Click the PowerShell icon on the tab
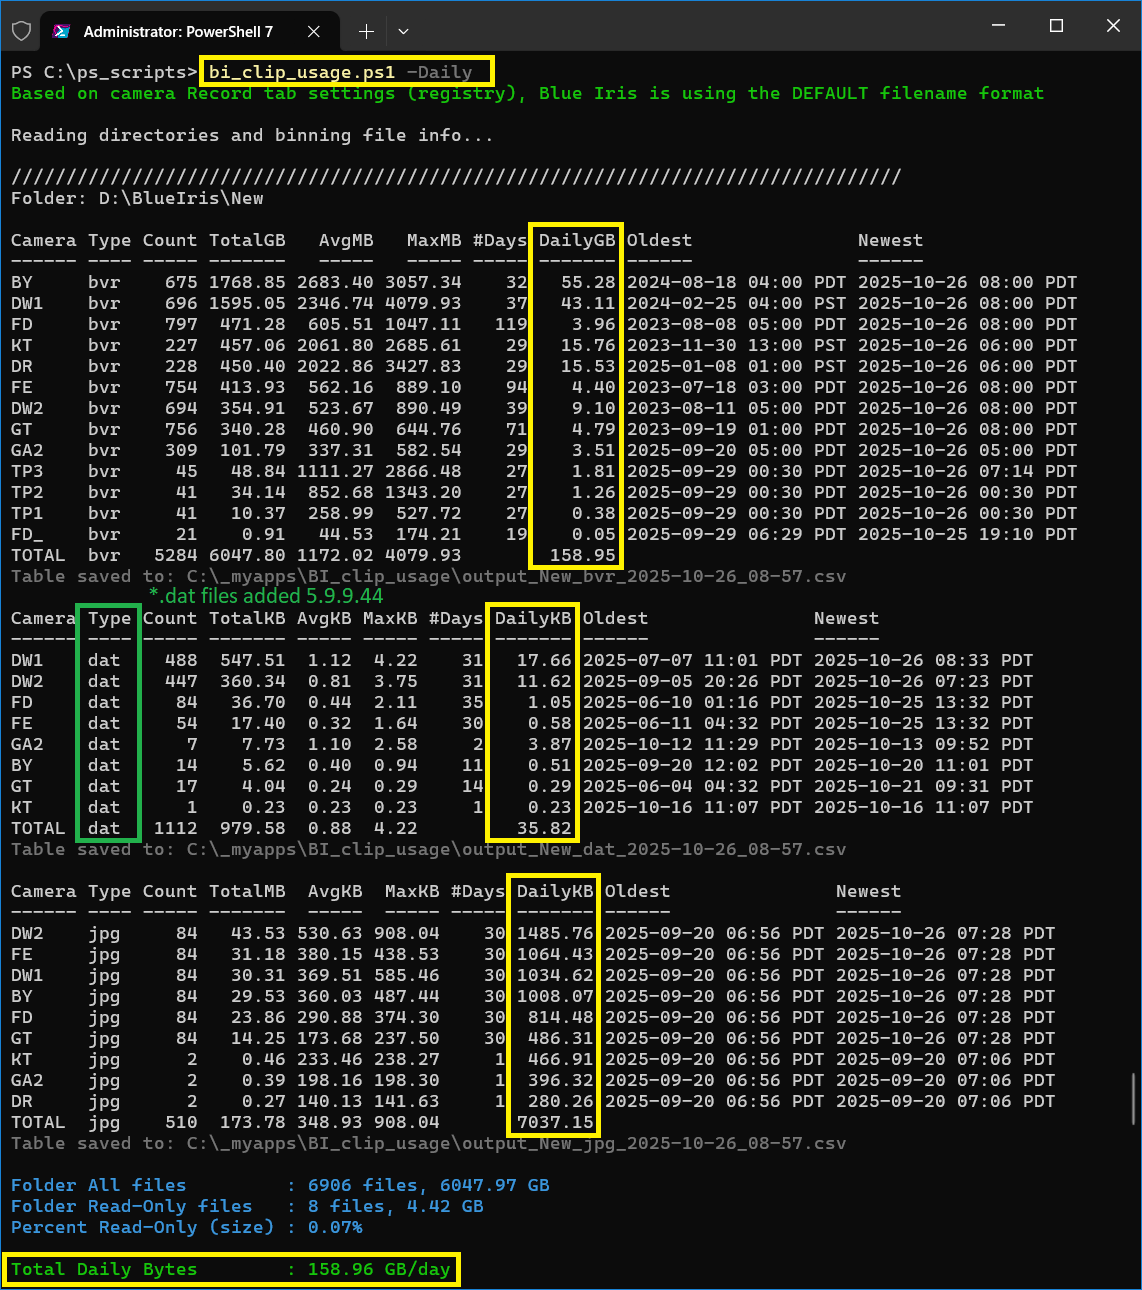This screenshot has height=1290, width=1142. (x=62, y=31)
